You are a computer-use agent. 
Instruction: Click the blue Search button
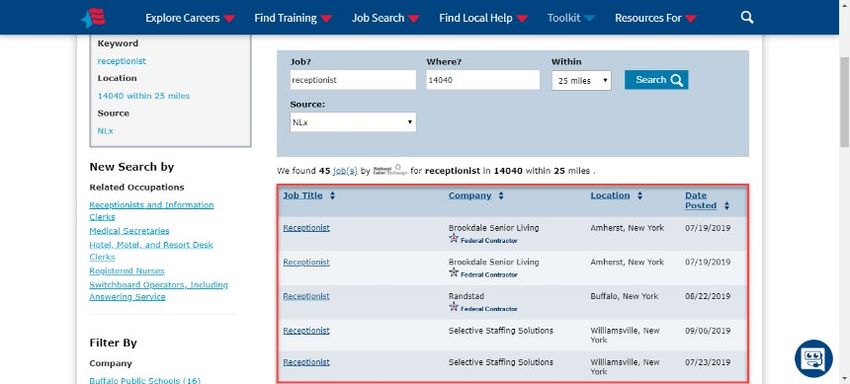[656, 80]
